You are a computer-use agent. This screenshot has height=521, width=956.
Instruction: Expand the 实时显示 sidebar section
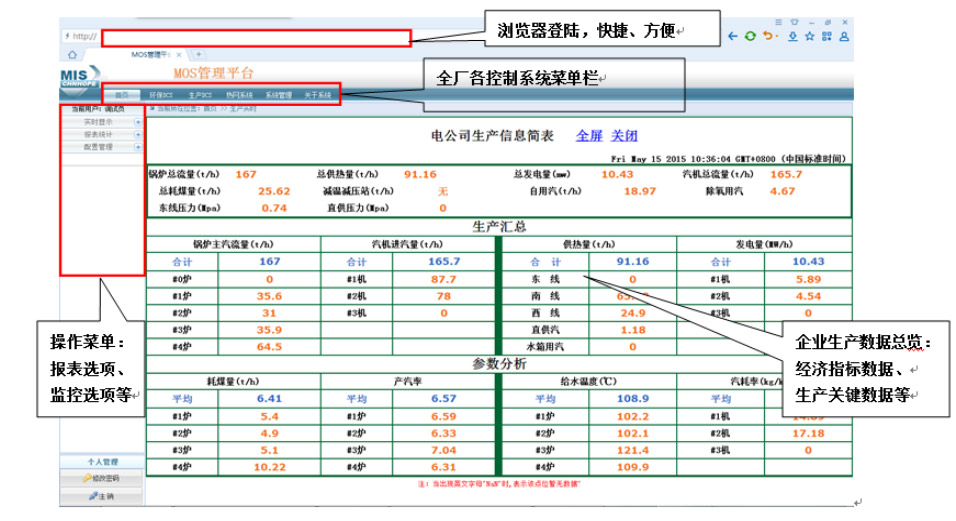point(138,121)
